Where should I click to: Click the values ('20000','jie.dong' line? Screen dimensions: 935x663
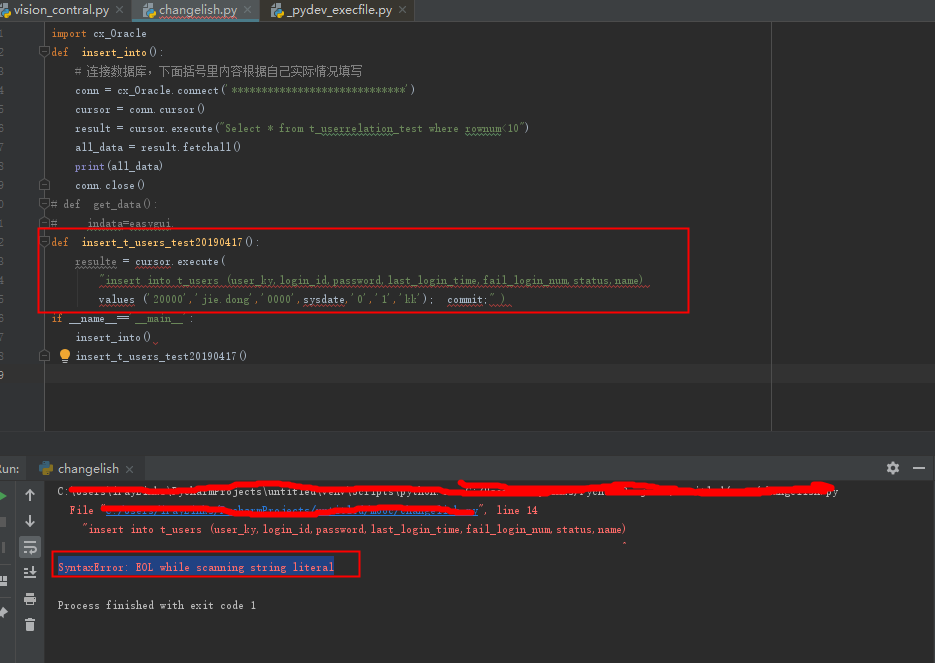pyautogui.click(x=302, y=299)
